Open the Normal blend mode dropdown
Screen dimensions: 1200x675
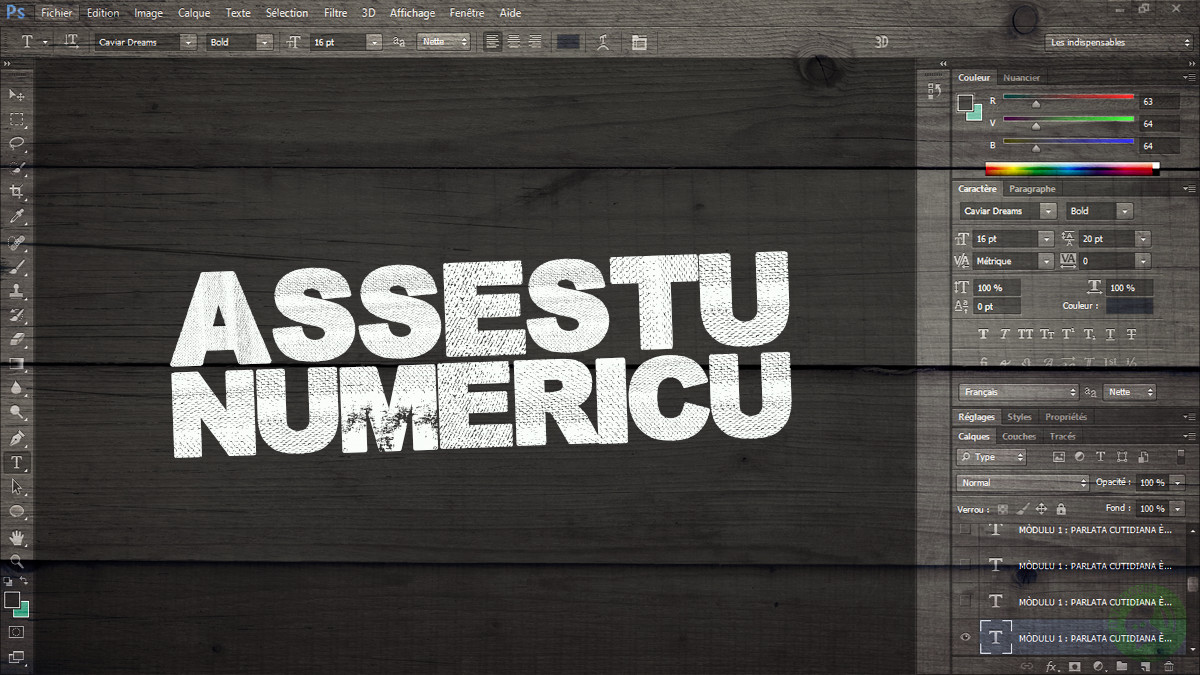pyautogui.click(x=1022, y=483)
